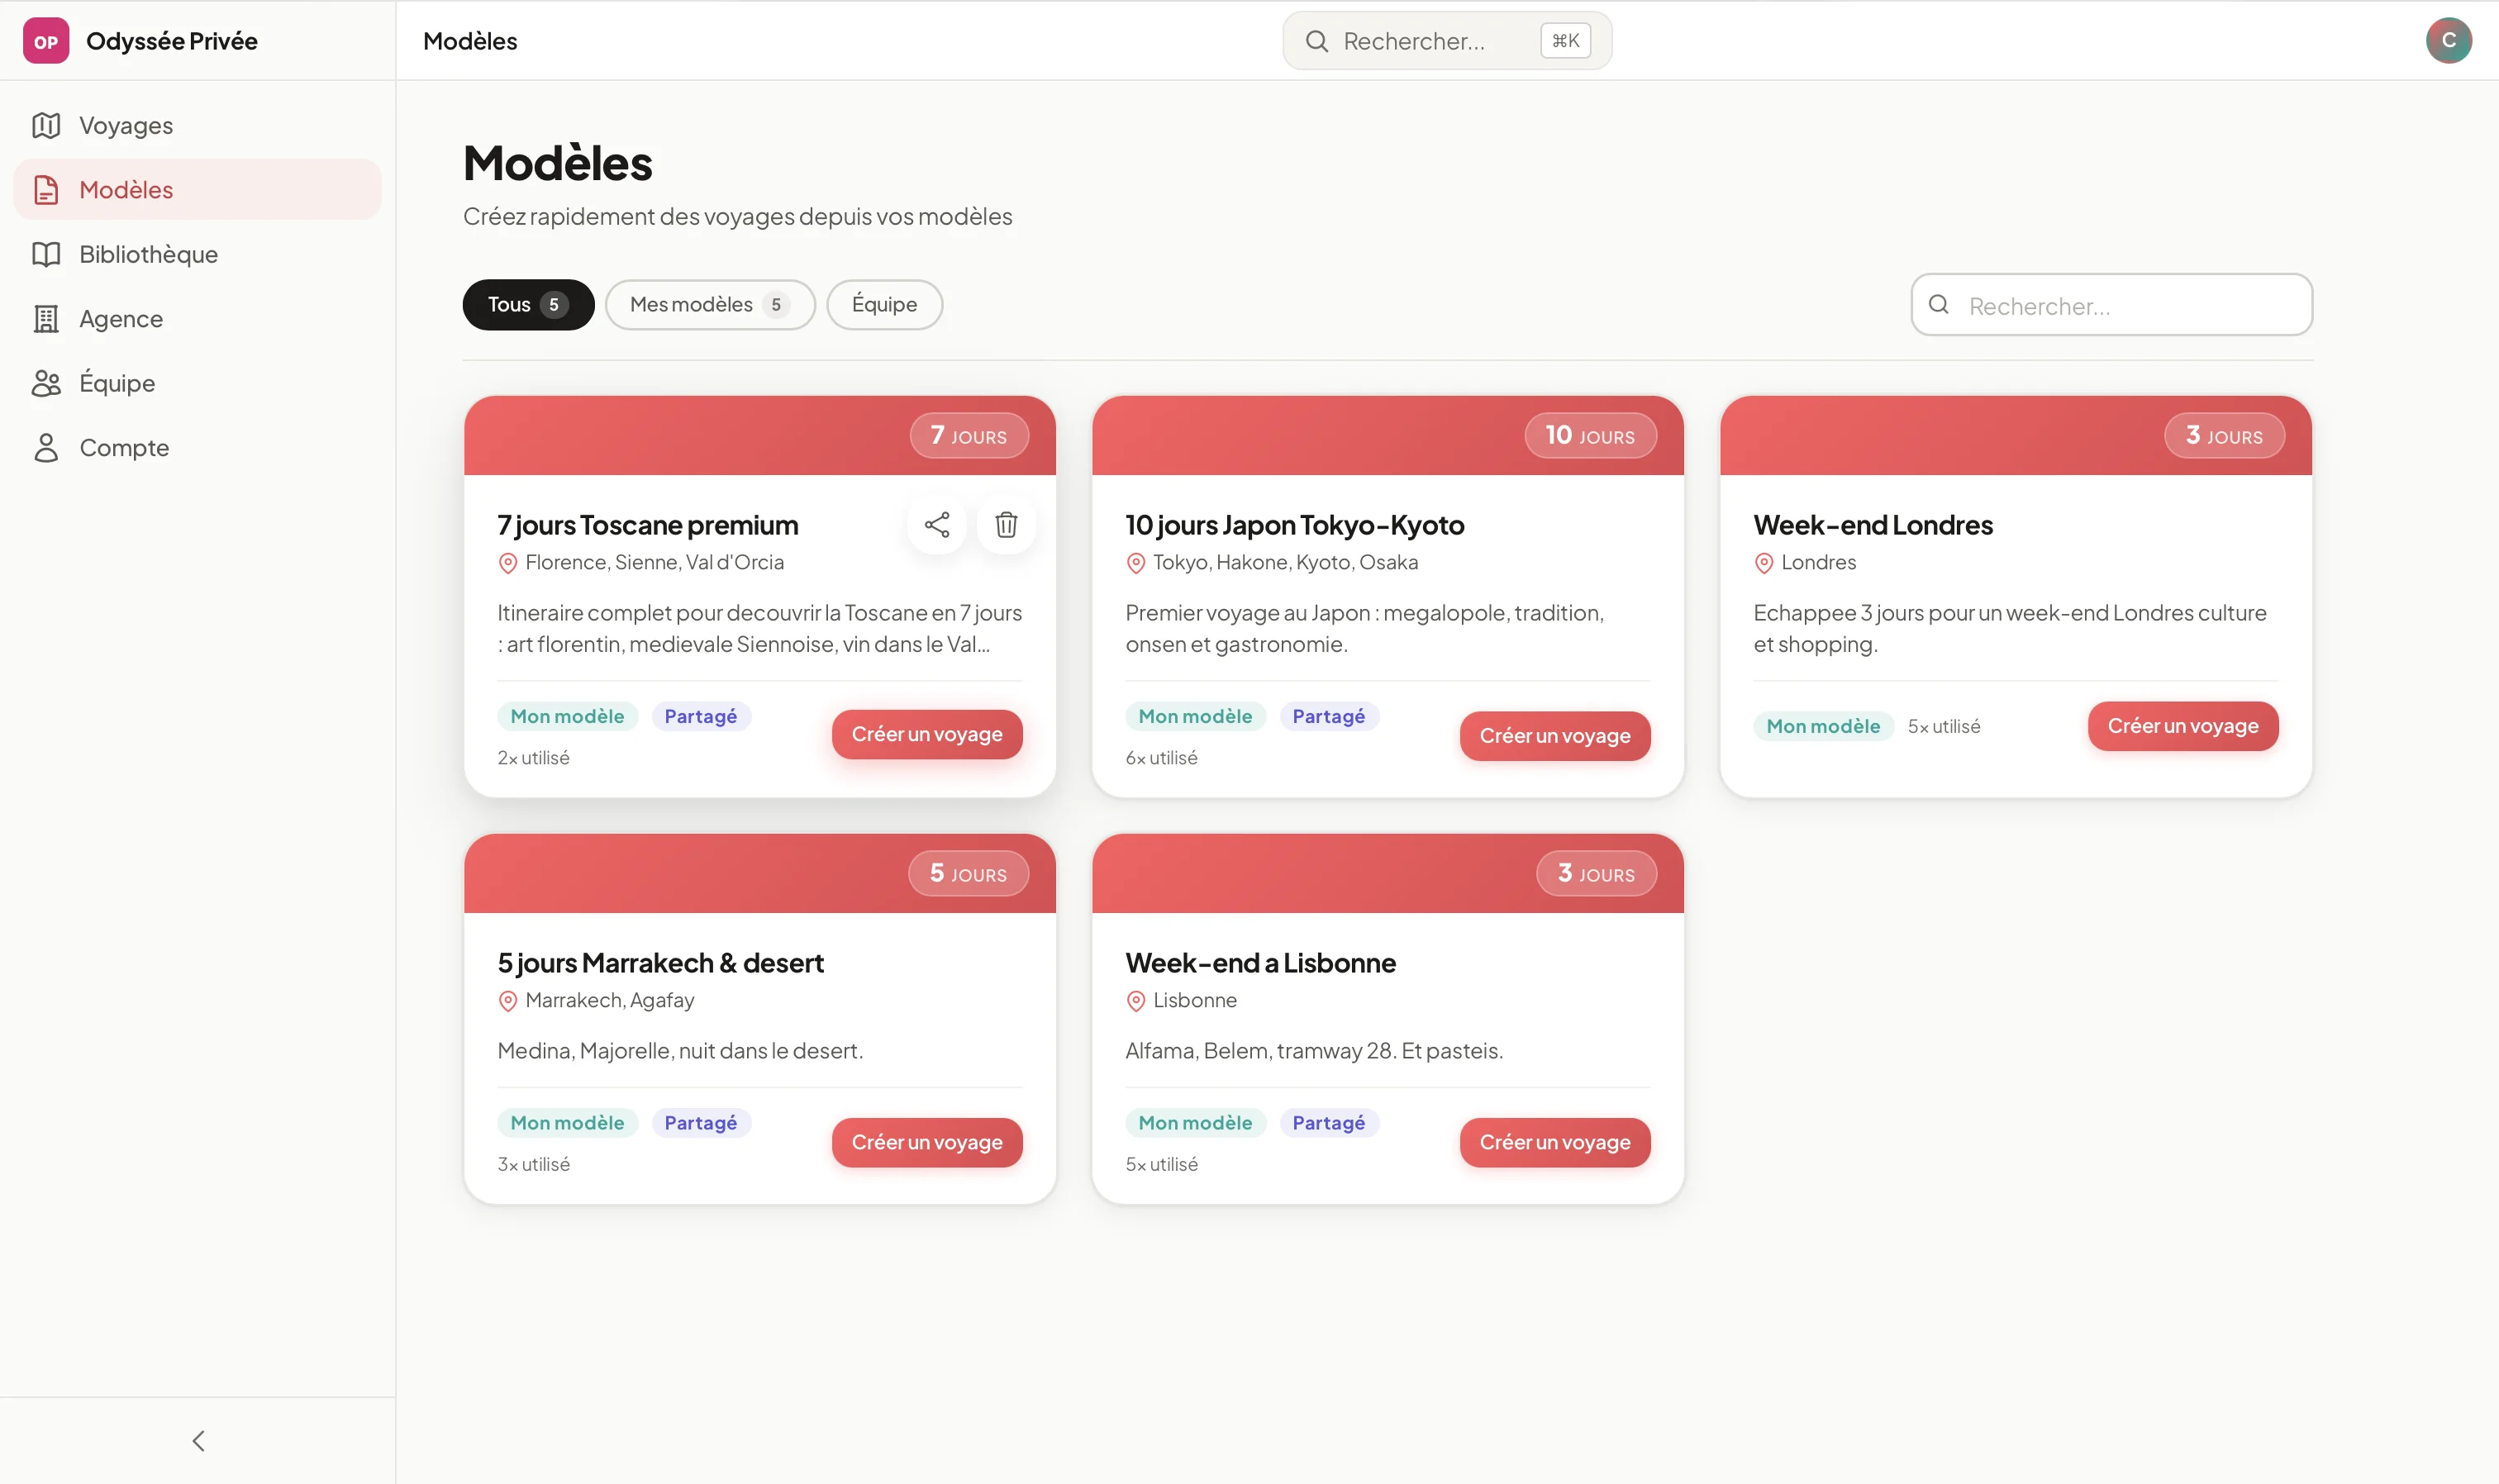Créer un voyage from the Week-end Londres template
The image size is (2499, 1484).
point(2182,726)
